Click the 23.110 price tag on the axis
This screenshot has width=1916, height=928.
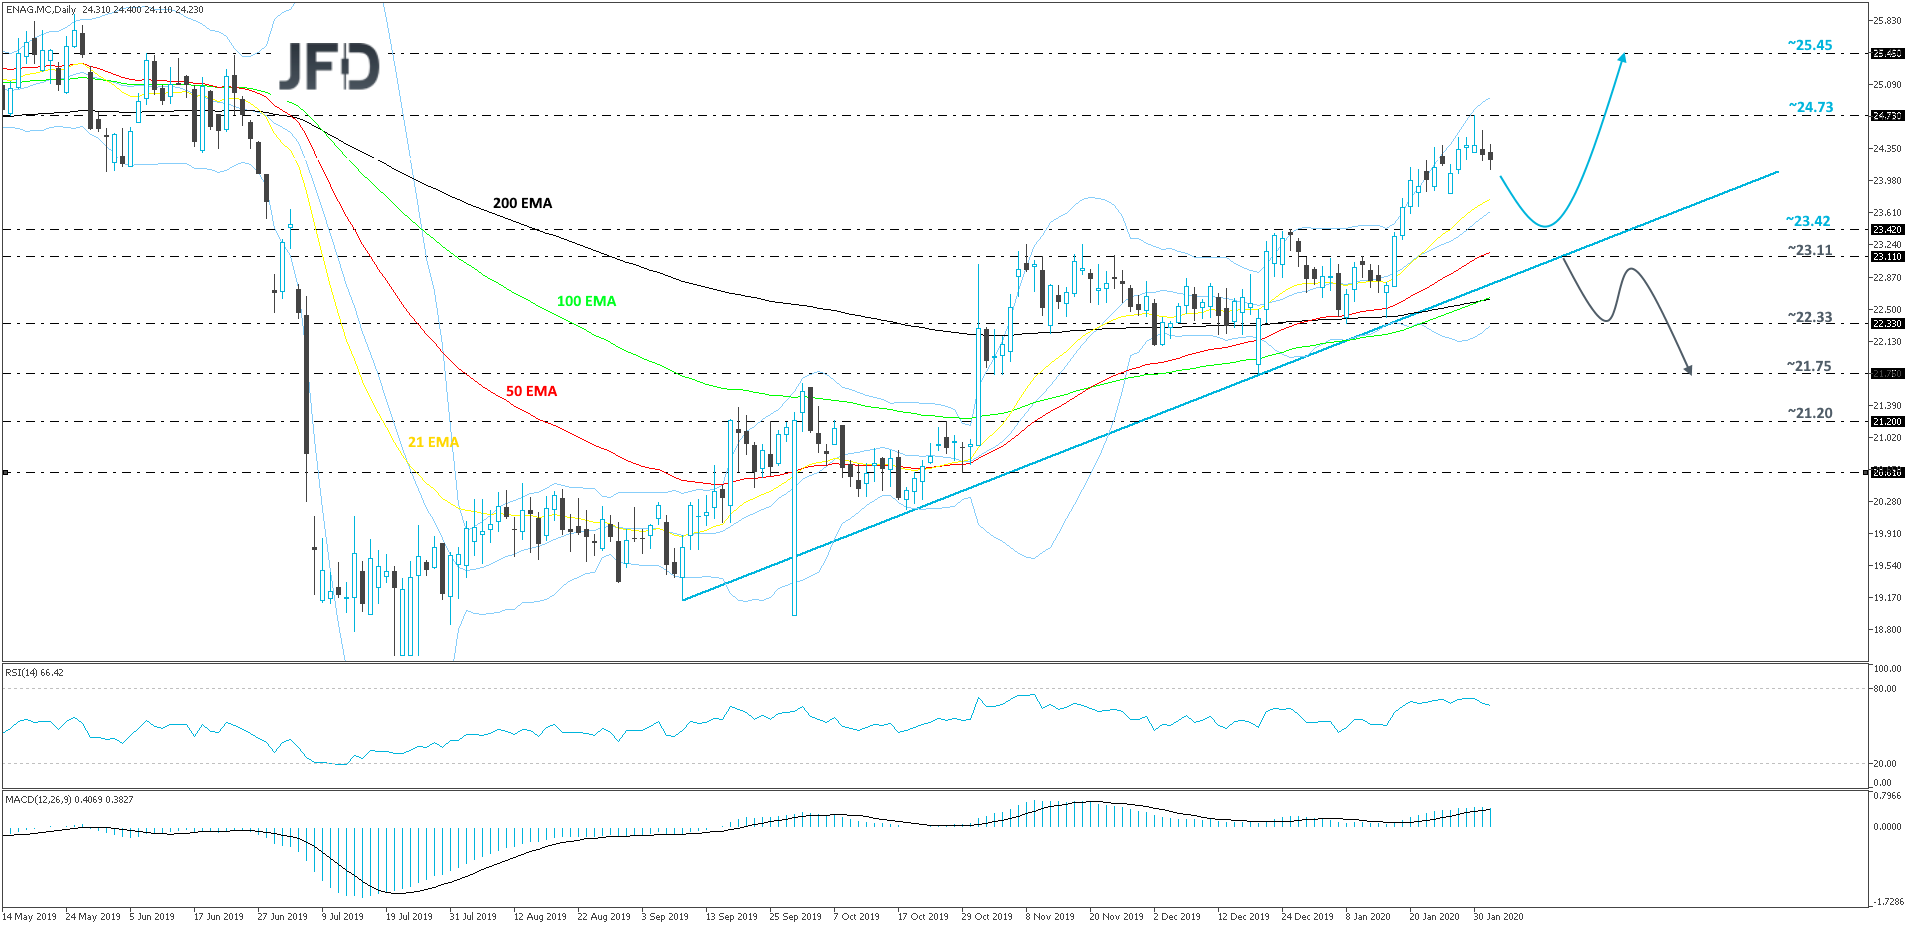(x=1889, y=257)
